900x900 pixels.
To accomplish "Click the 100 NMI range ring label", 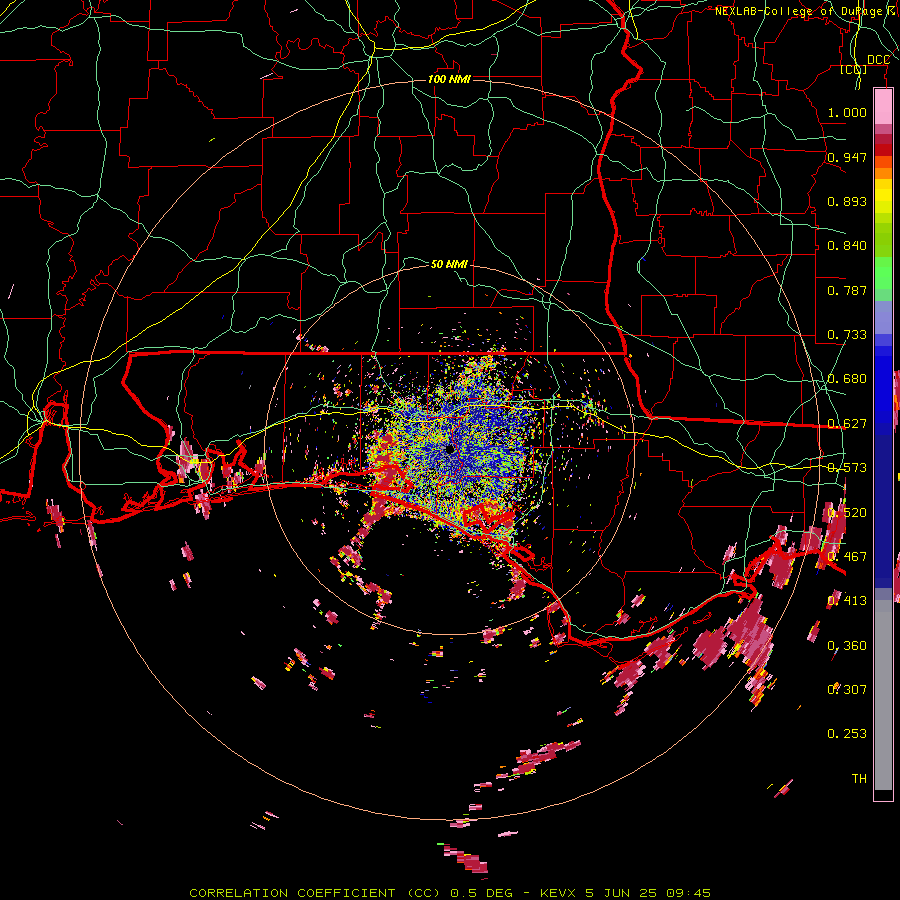I will coord(449,79).
